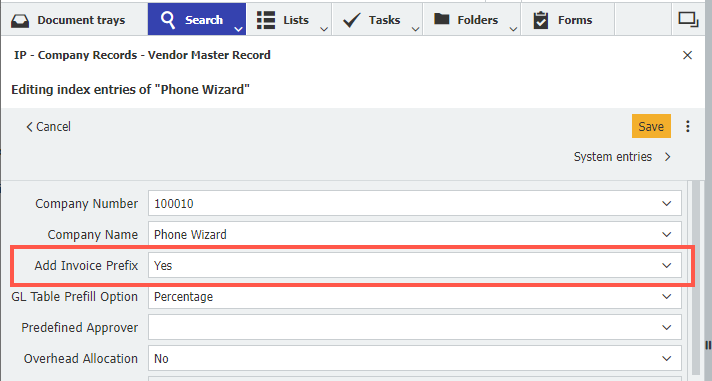Expand the GL Table Prefill Option dropdown
This screenshot has width=712, height=381.
click(x=666, y=297)
